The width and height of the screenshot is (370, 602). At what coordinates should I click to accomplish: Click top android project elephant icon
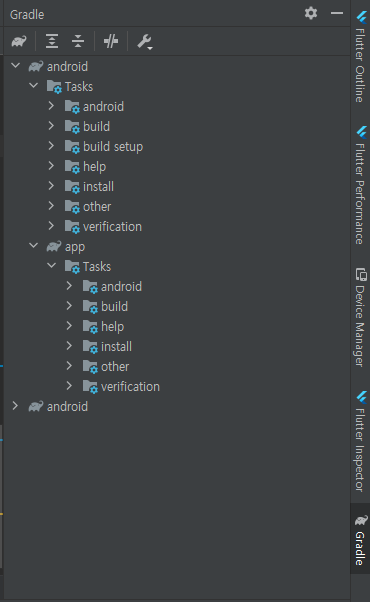(x=36, y=66)
